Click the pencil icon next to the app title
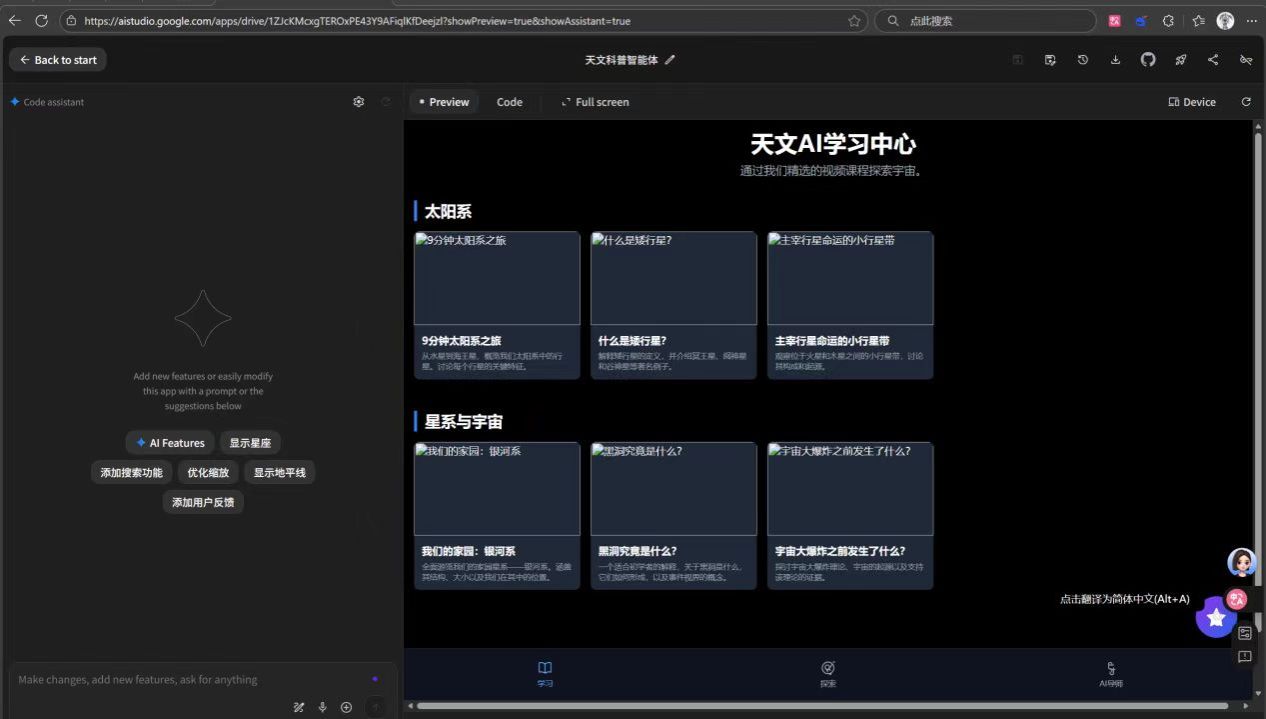1266x719 pixels. pos(670,60)
